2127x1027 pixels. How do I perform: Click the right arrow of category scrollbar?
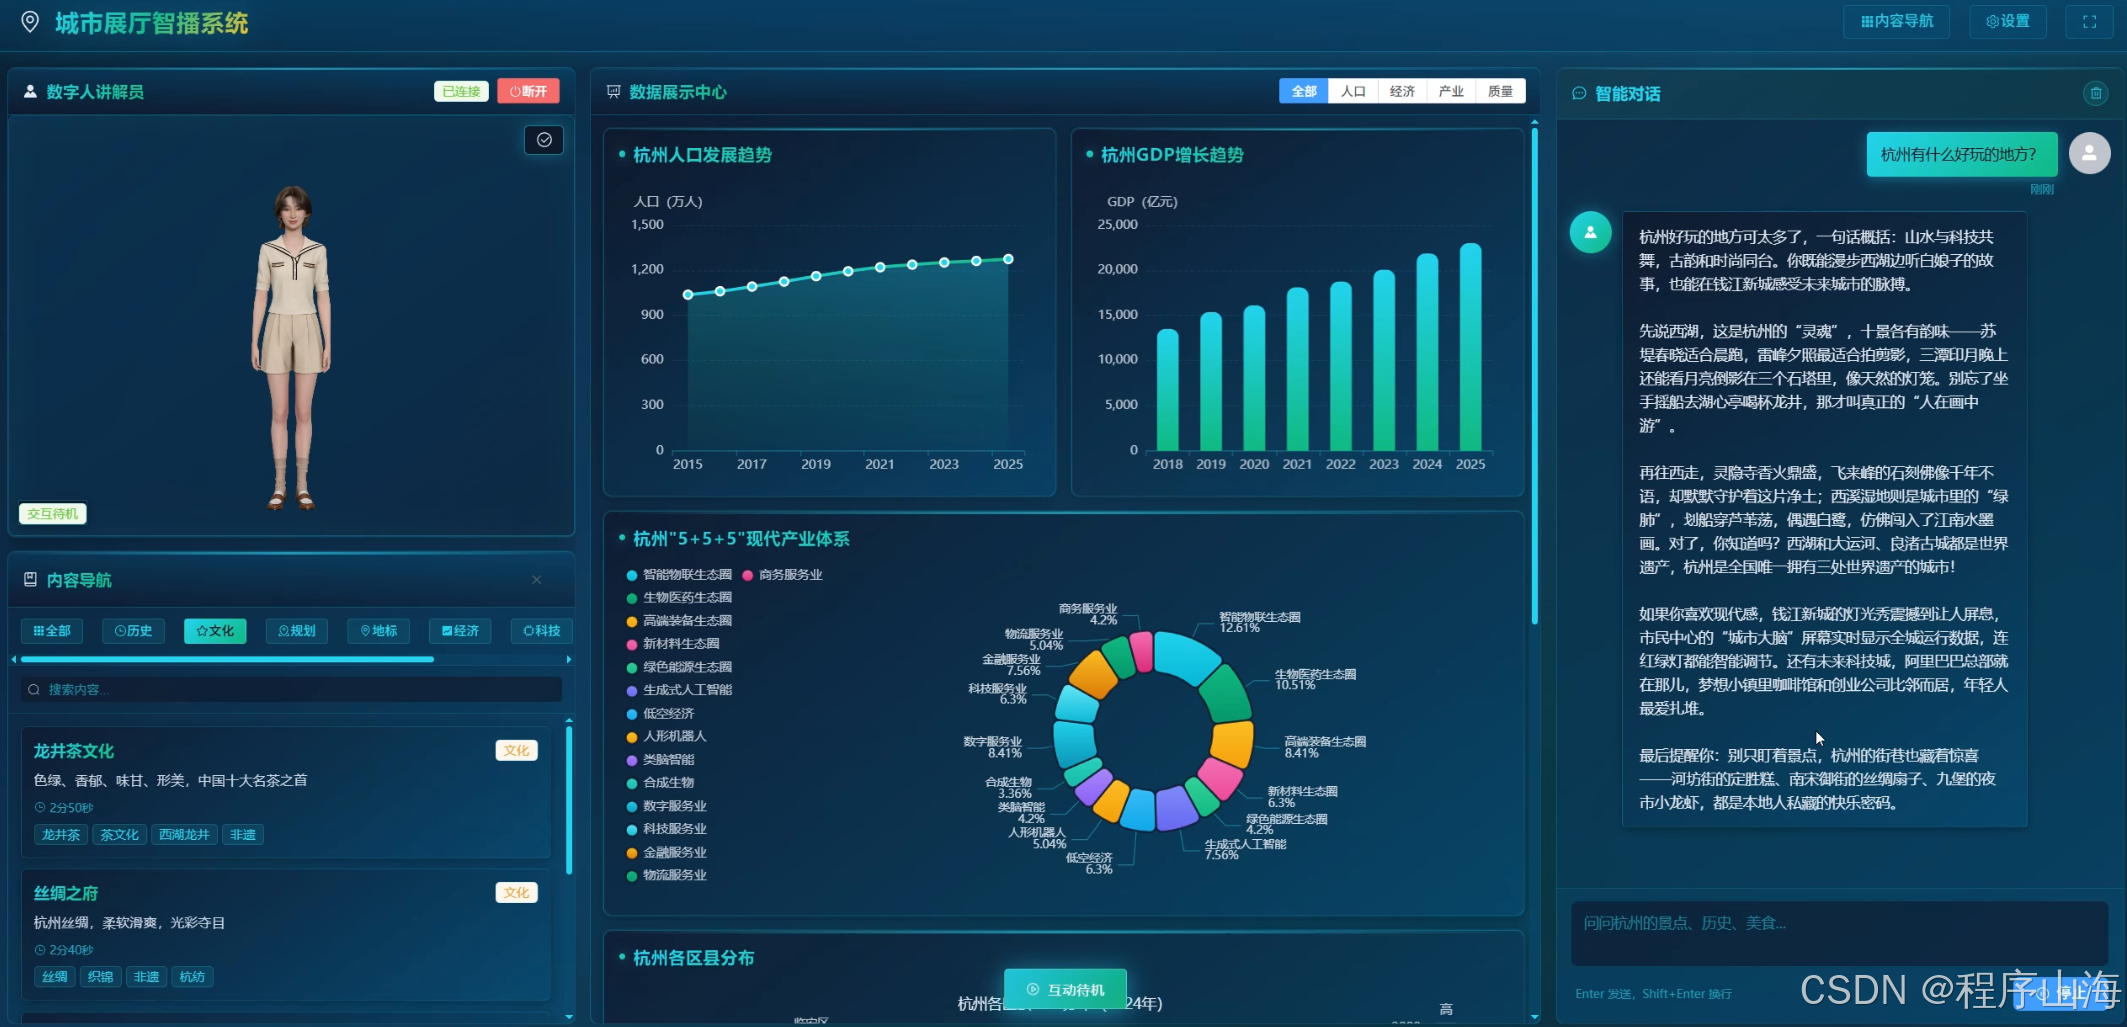[569, 659]
